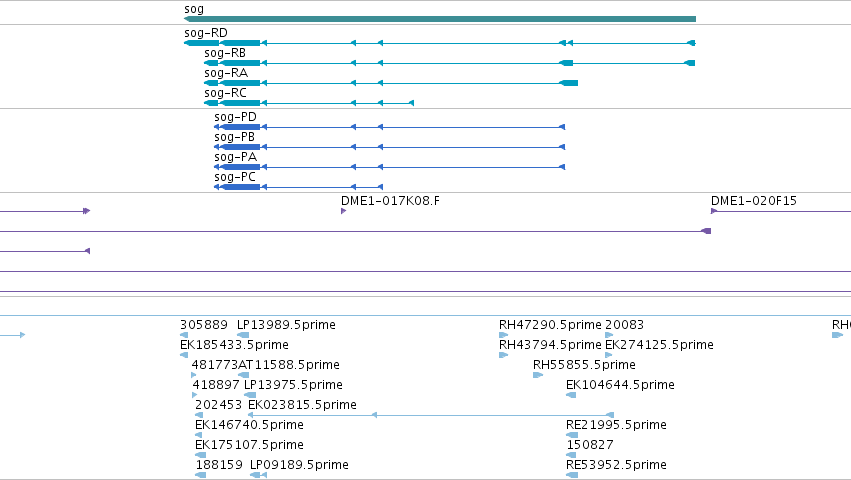Click the sog gene label
This screenshot has height=480, width=851.
(194, 9)
